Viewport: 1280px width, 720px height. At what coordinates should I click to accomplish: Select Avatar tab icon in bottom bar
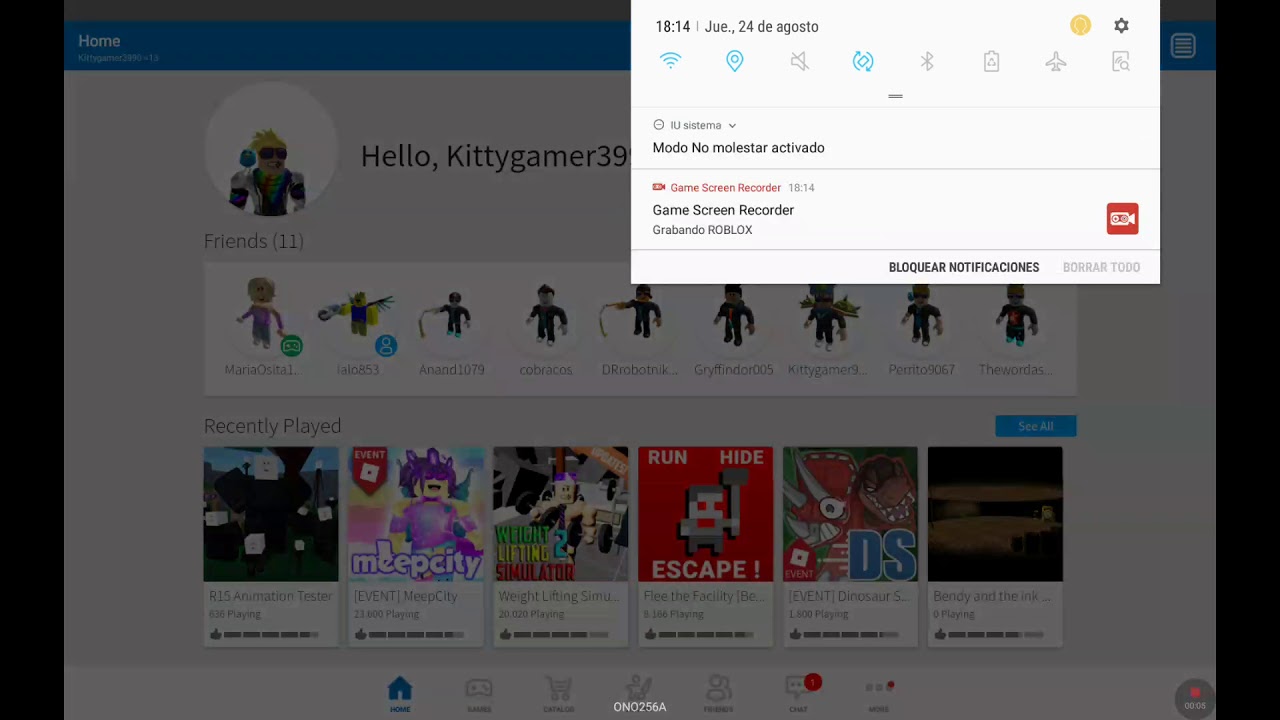coord(638,688)
